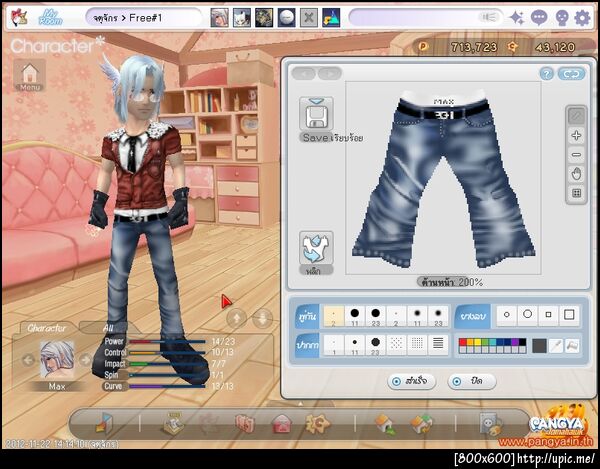
Task: Select large circle eraser
Action: point(527,315)
